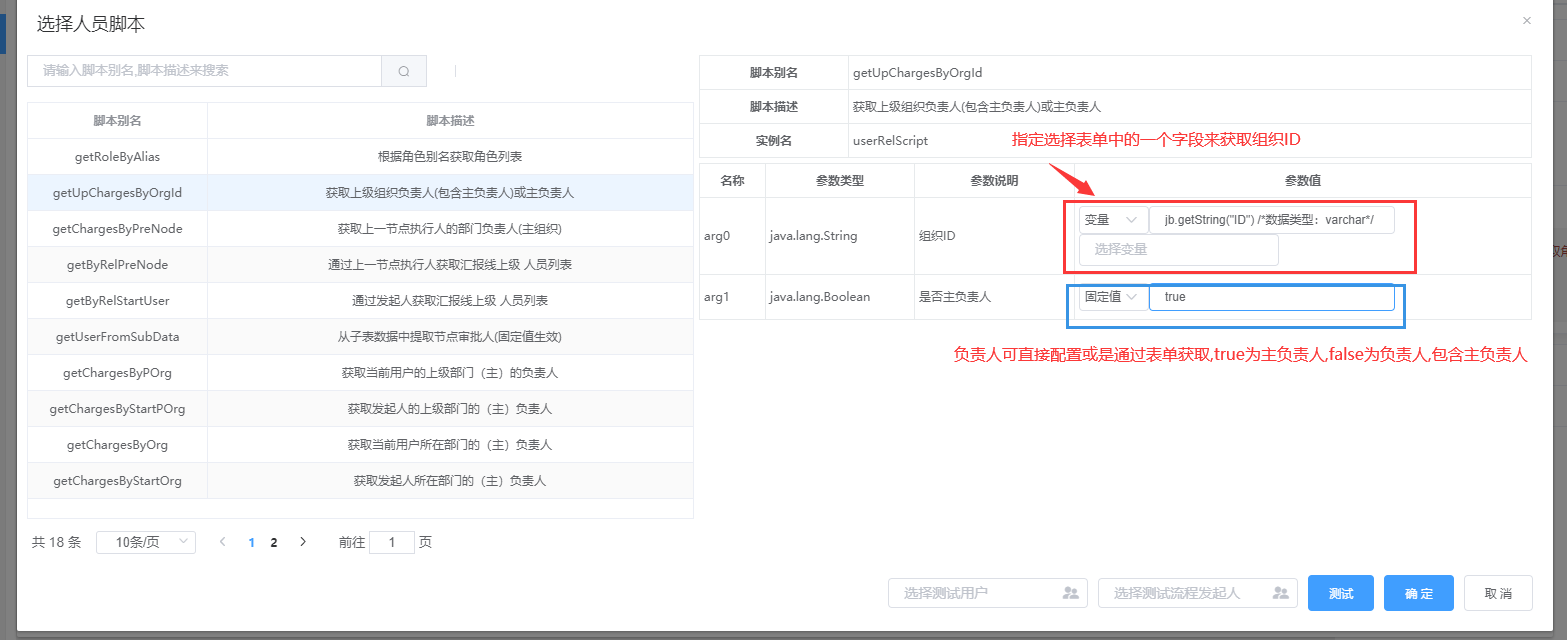Select the getChargesByPreNode script row

[360, 229]
